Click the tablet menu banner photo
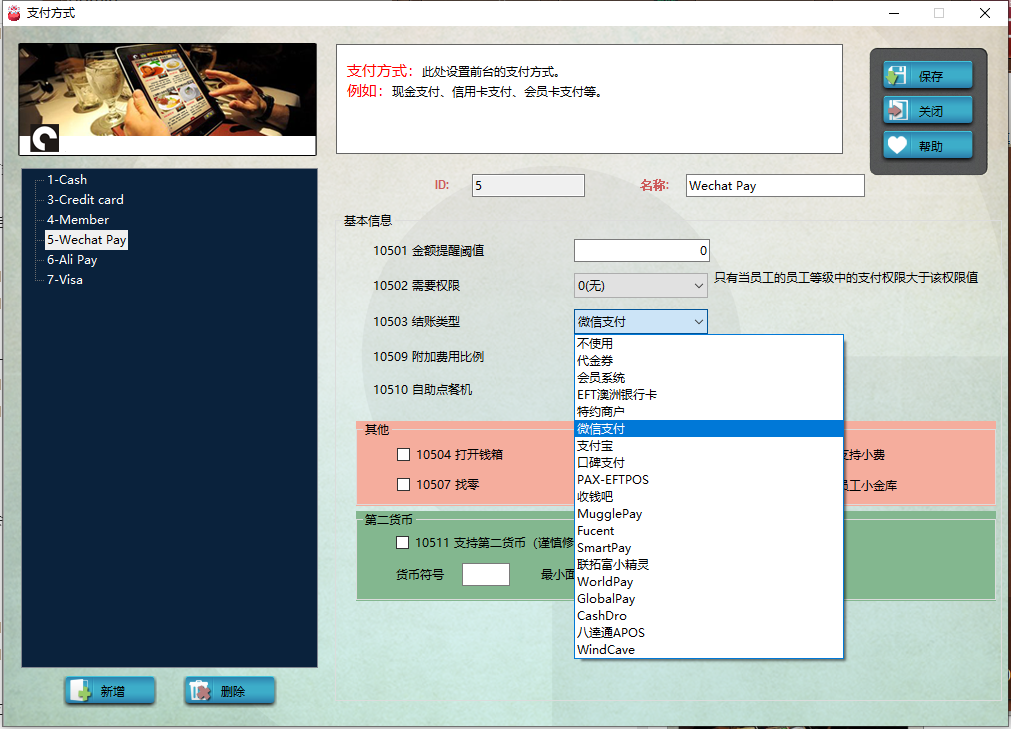The height and width of the screenshot is (729, 1011). 168,99
